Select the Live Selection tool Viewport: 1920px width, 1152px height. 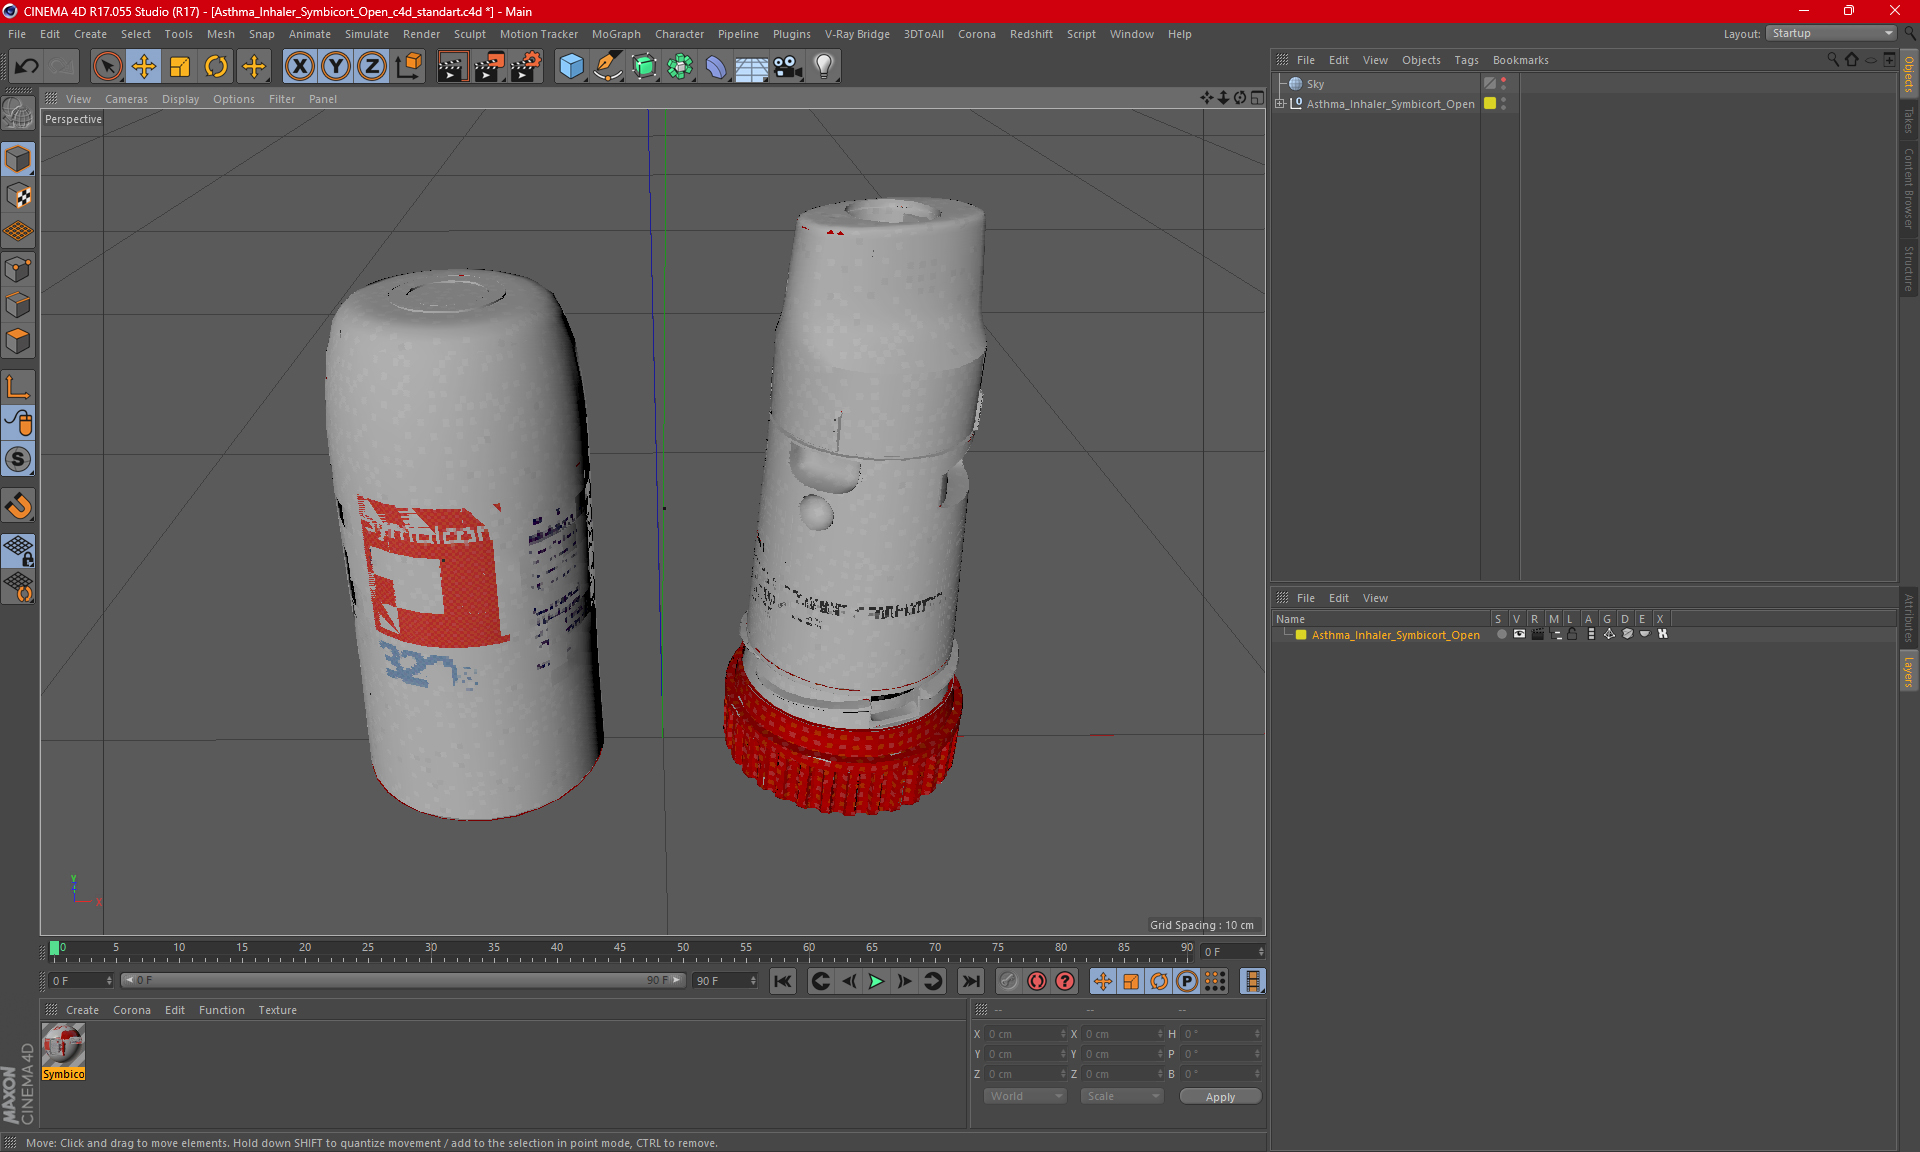tap(107, 67)
